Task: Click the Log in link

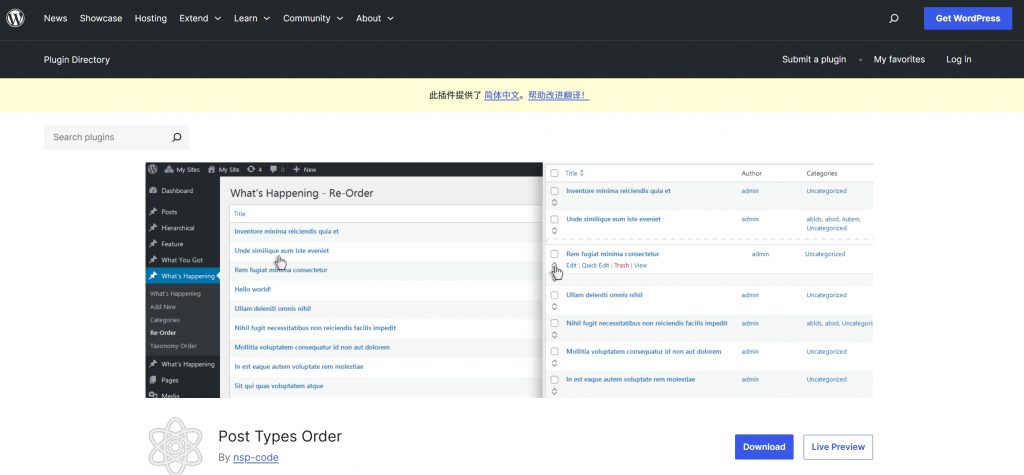Action: point(959,59)
